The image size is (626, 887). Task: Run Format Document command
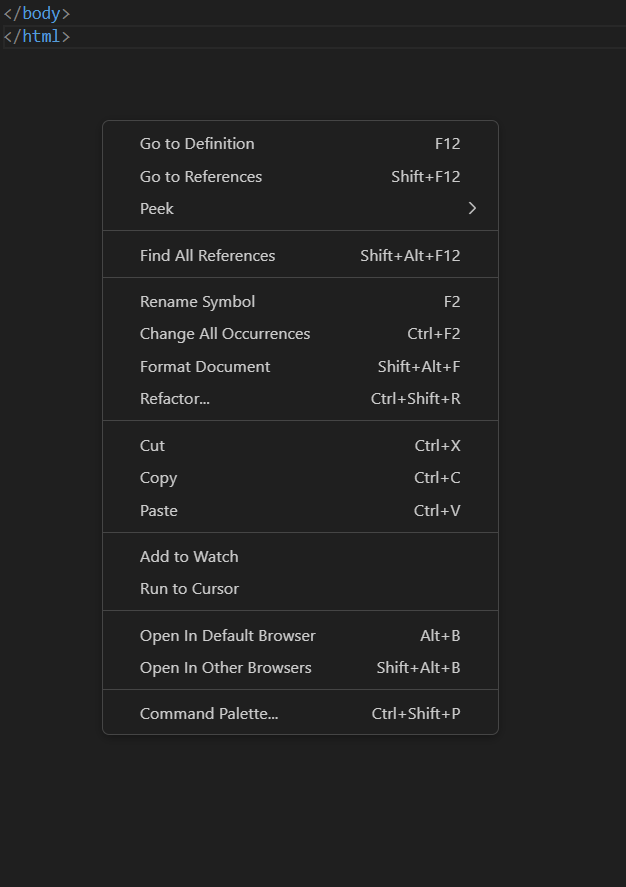pyautogui.click(x=300, y=367)
